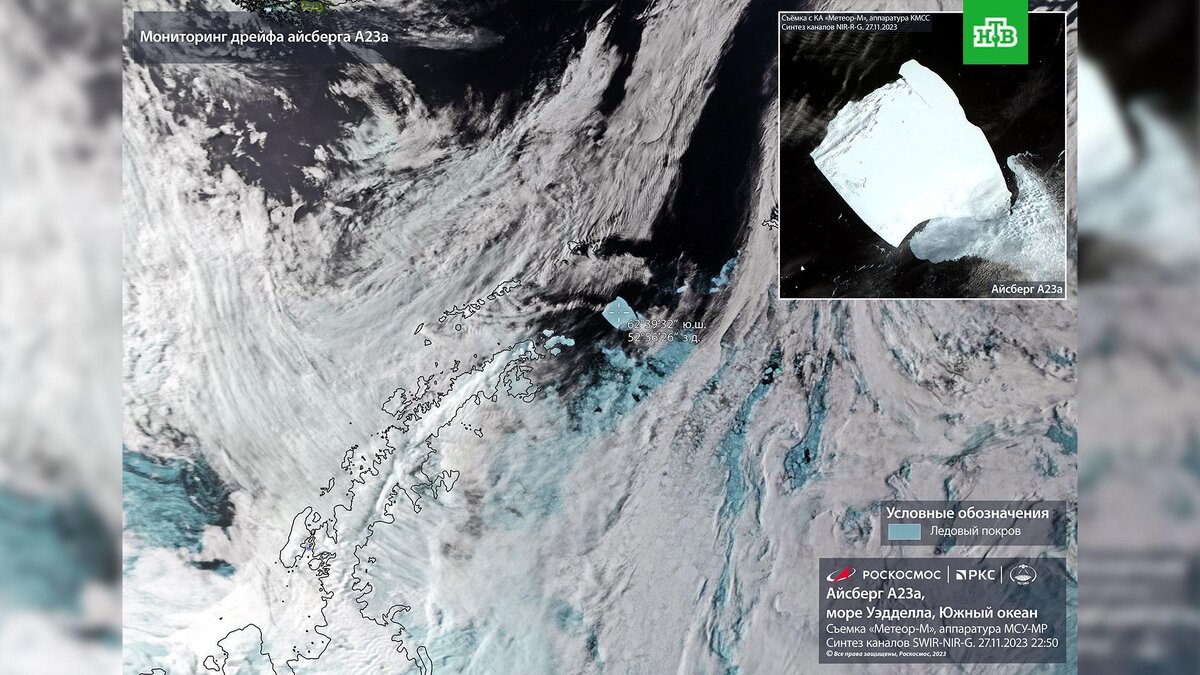1200x675 pixels.
Task: Click the inset caption 'Съёмка с КА «Метеор-М», аппаратура КМСС'
Action: (856, 18)
